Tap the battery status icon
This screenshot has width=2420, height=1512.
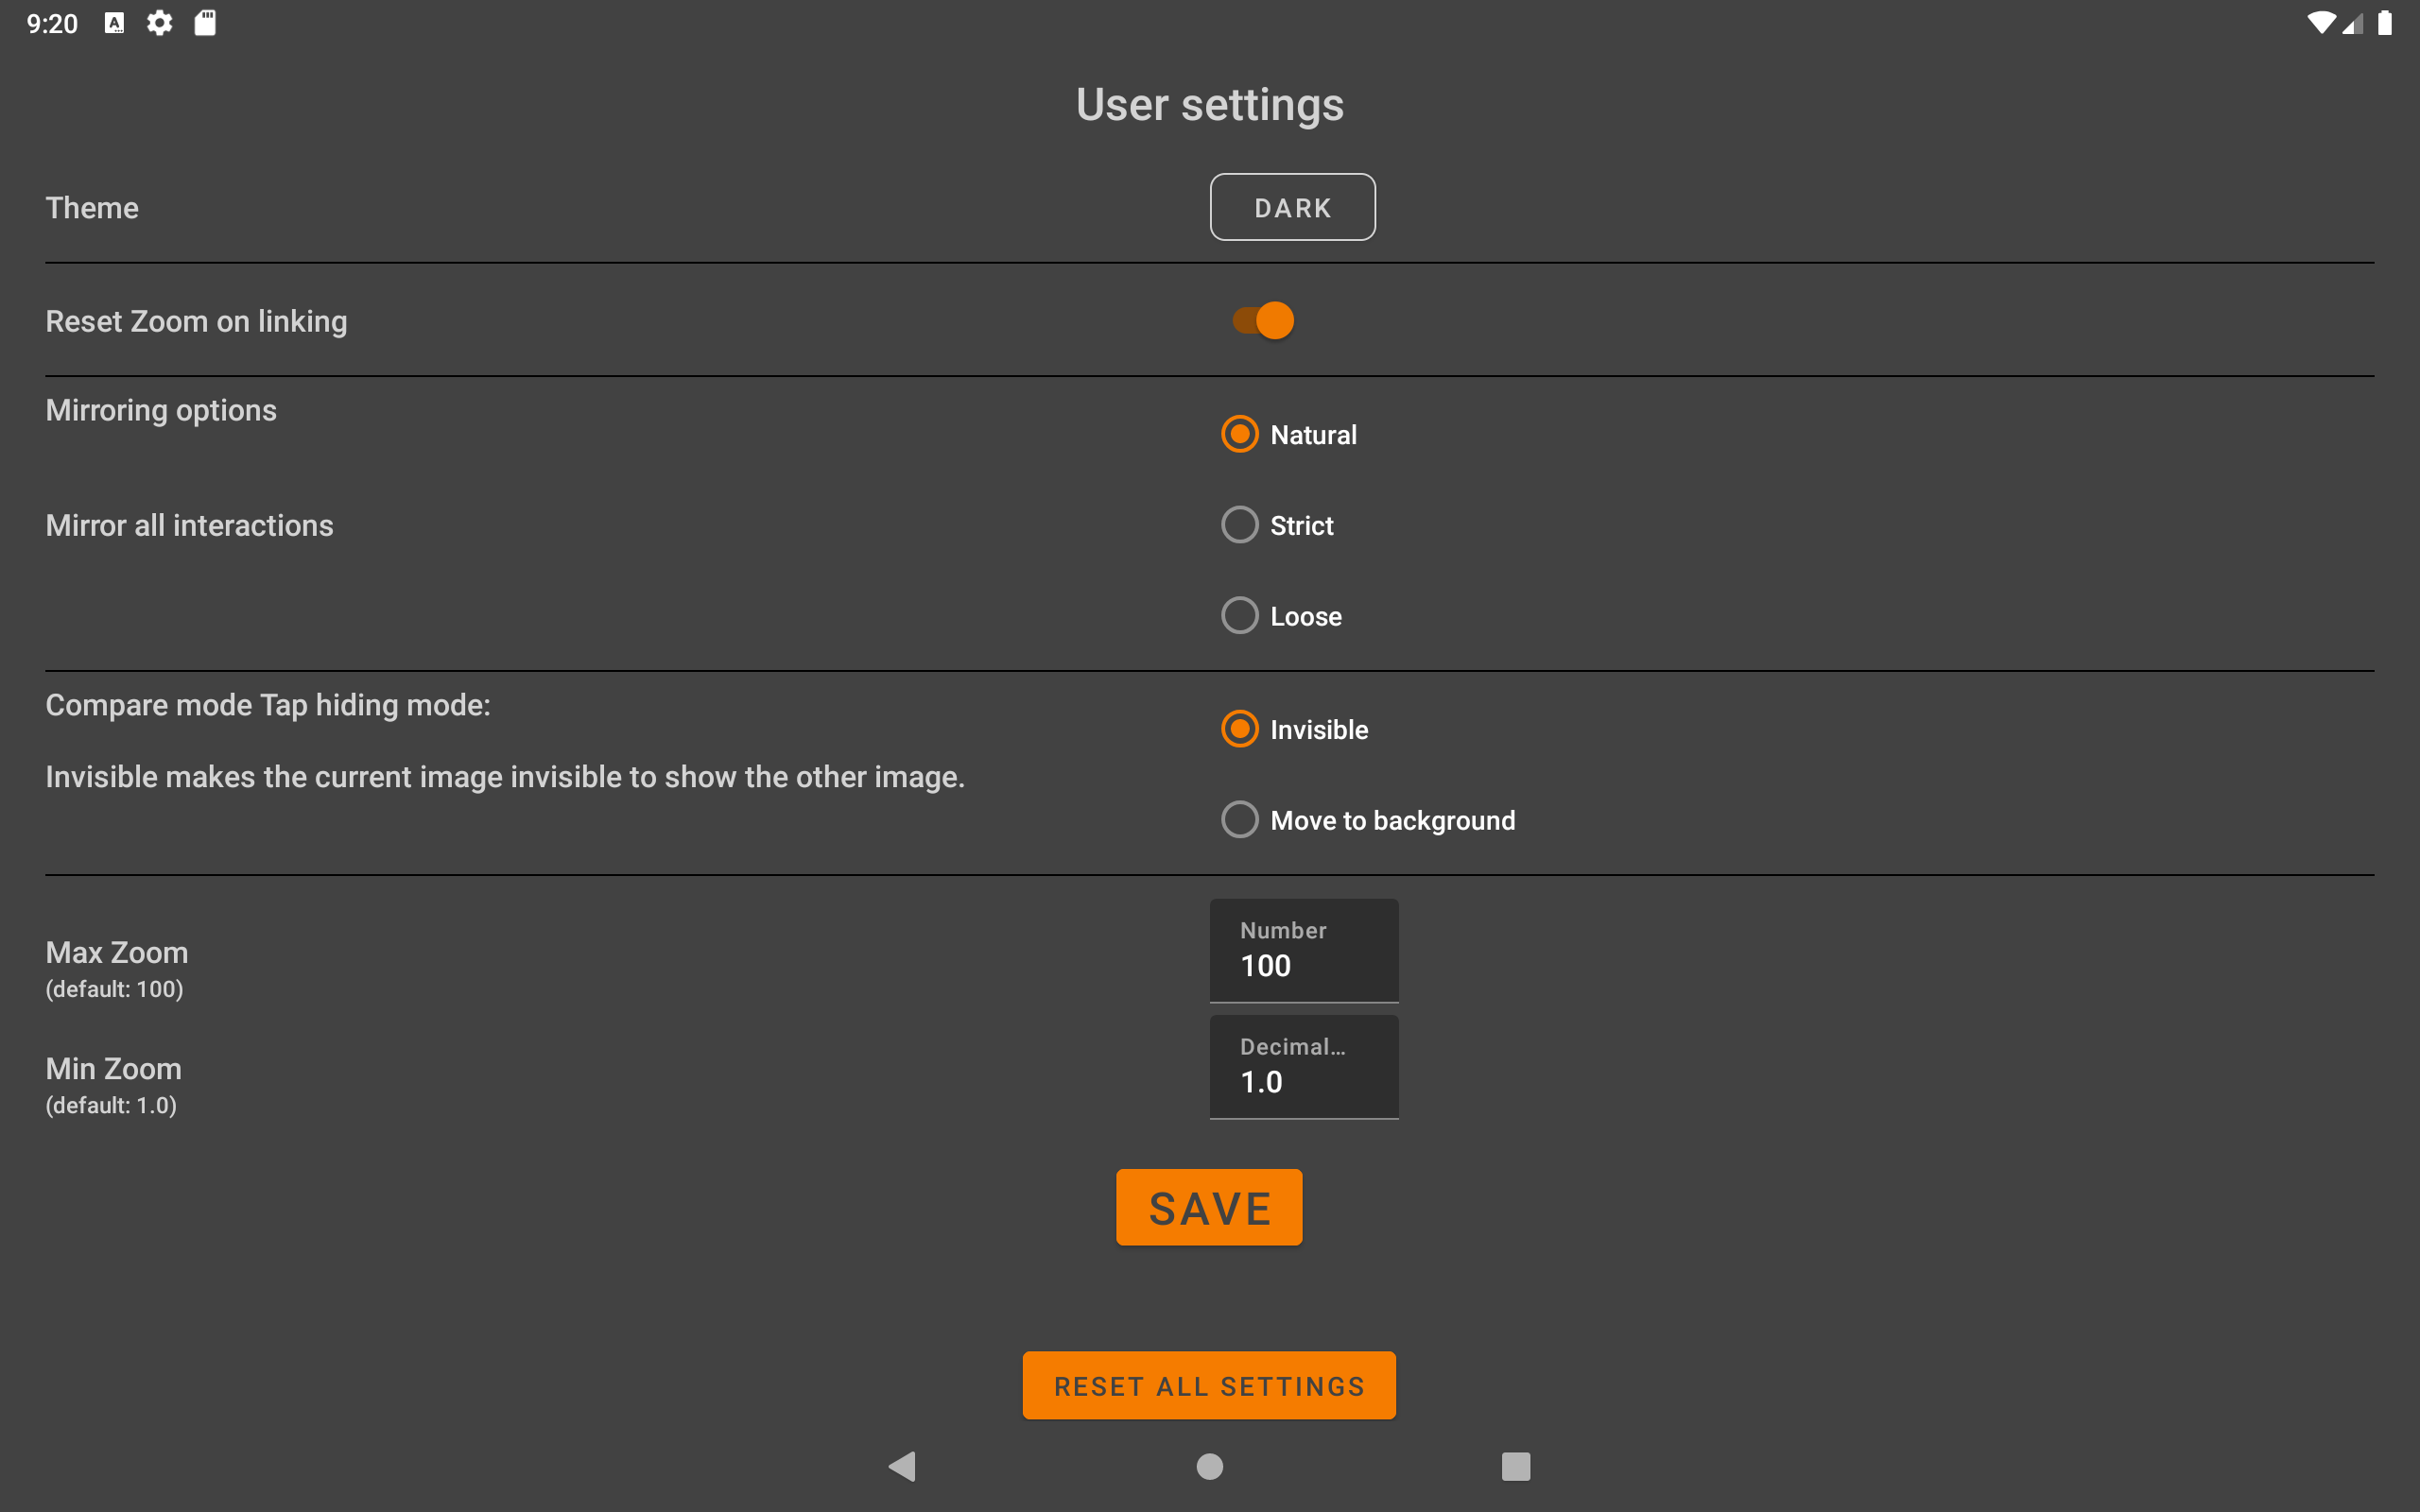[x=2385, y=23]
